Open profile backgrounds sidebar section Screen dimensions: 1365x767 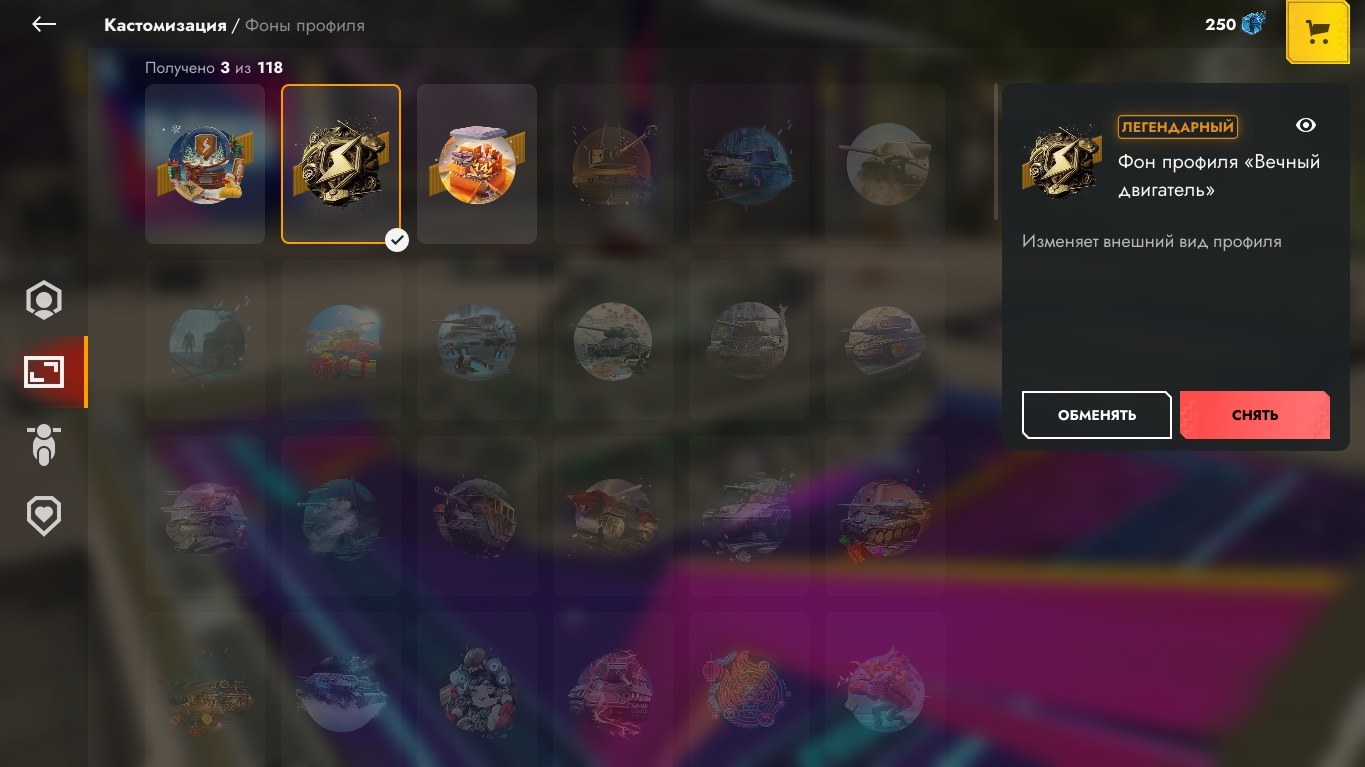[44, 373]
